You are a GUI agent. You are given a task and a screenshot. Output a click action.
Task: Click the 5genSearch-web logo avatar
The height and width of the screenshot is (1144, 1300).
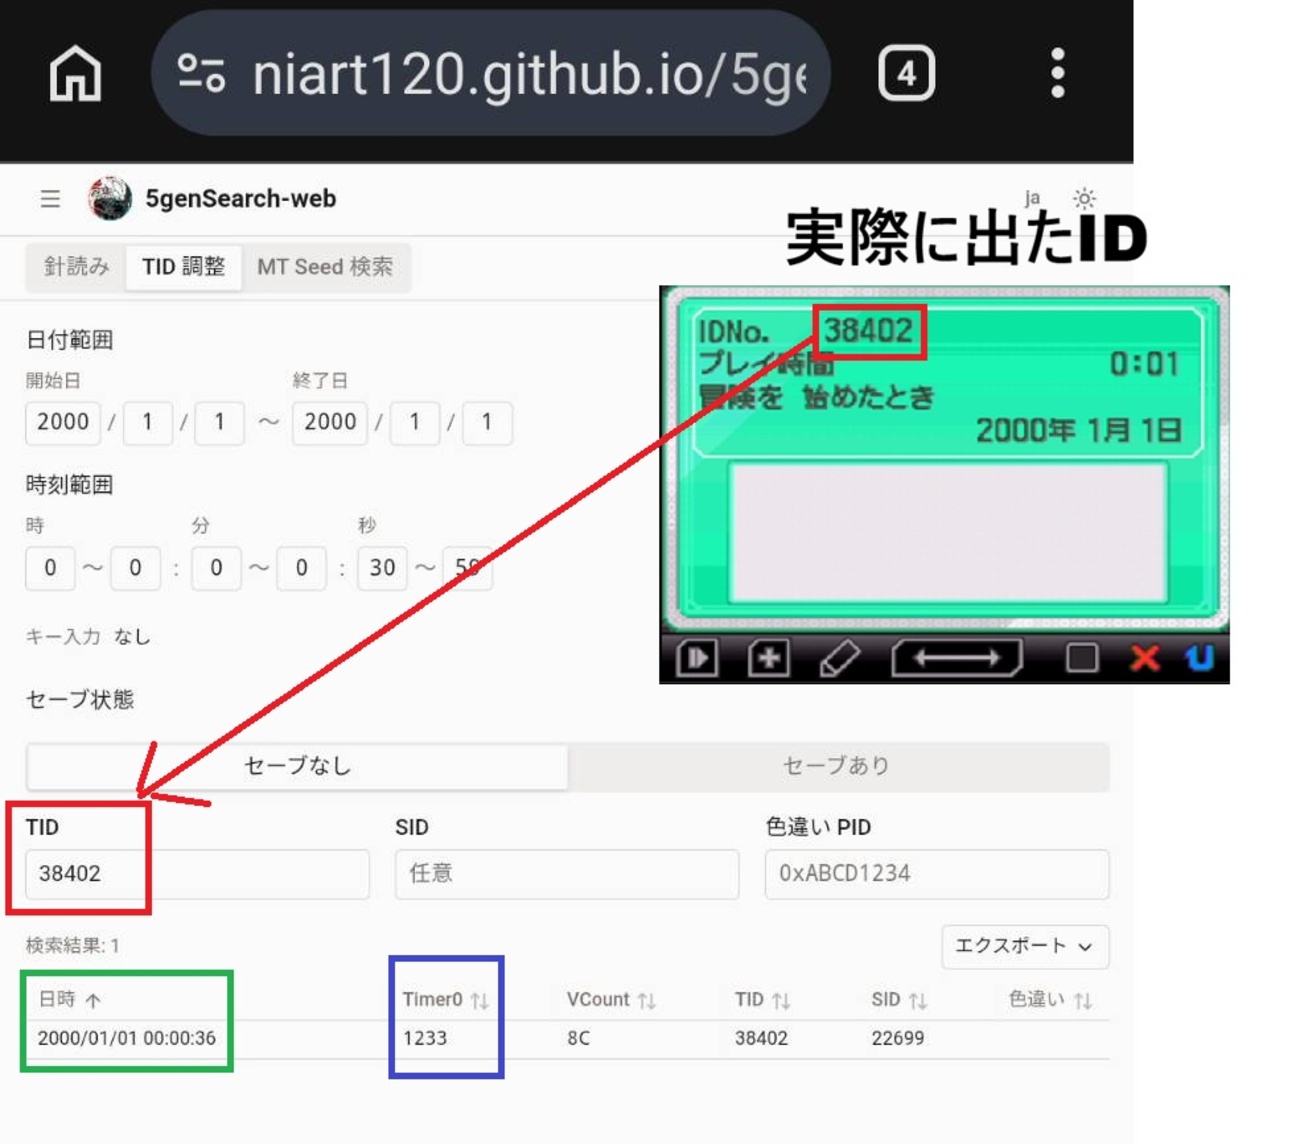pyautogui.click(x=110, y=198)
